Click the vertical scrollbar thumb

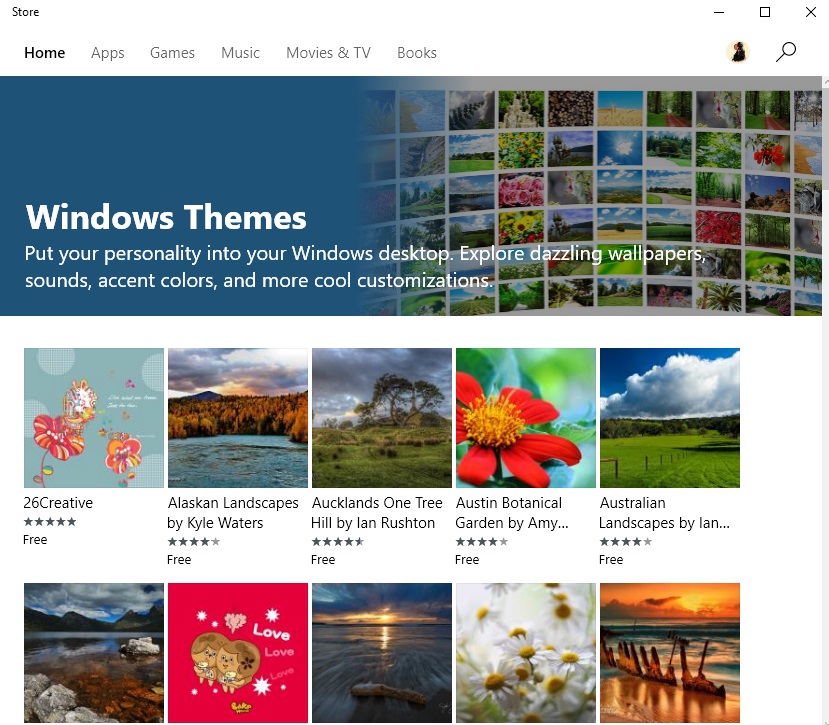click(825, 139)
